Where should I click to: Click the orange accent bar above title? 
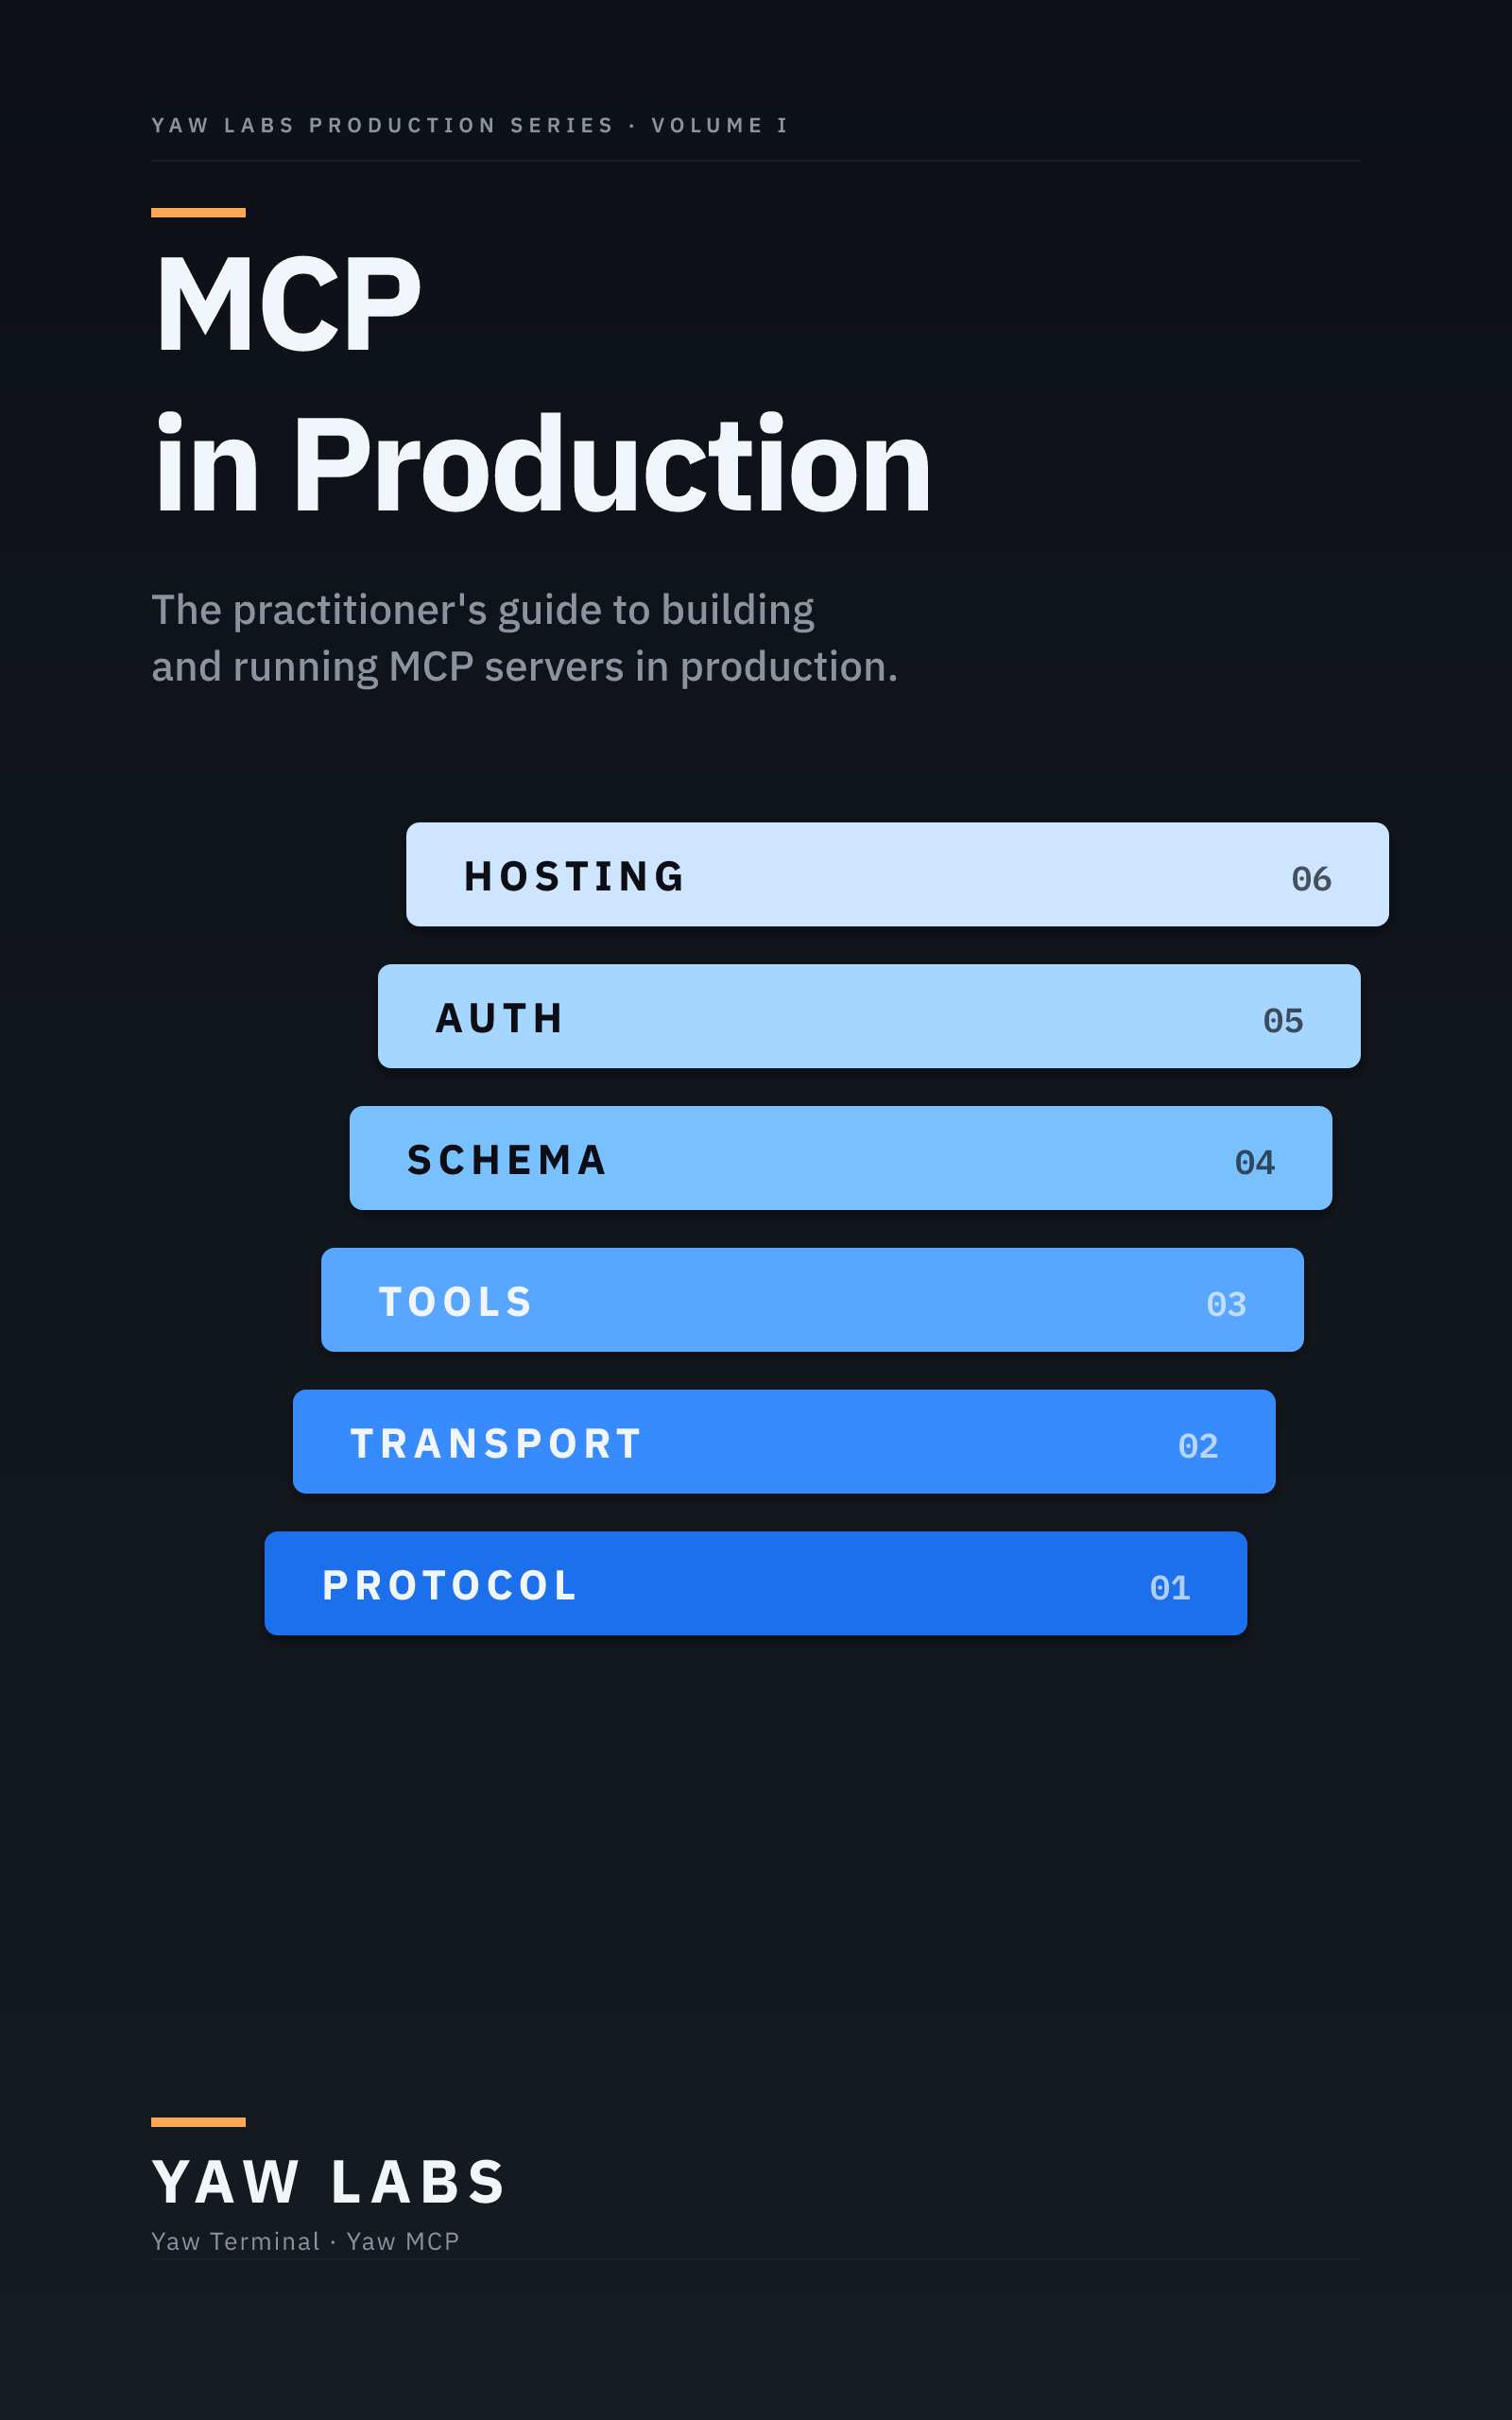tap(198, 212)
